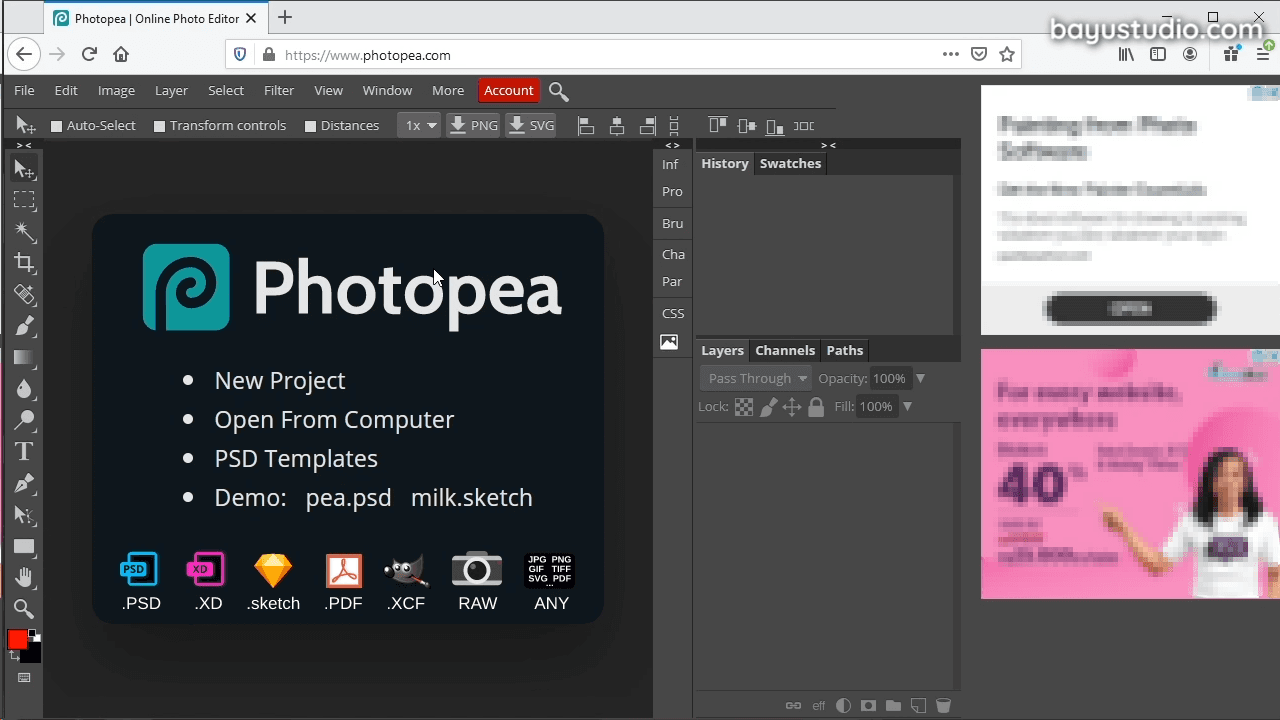Click the align horizontal centers icon
The width and height of the screenshot is (1280, 720).
click(x=617, y=126)
